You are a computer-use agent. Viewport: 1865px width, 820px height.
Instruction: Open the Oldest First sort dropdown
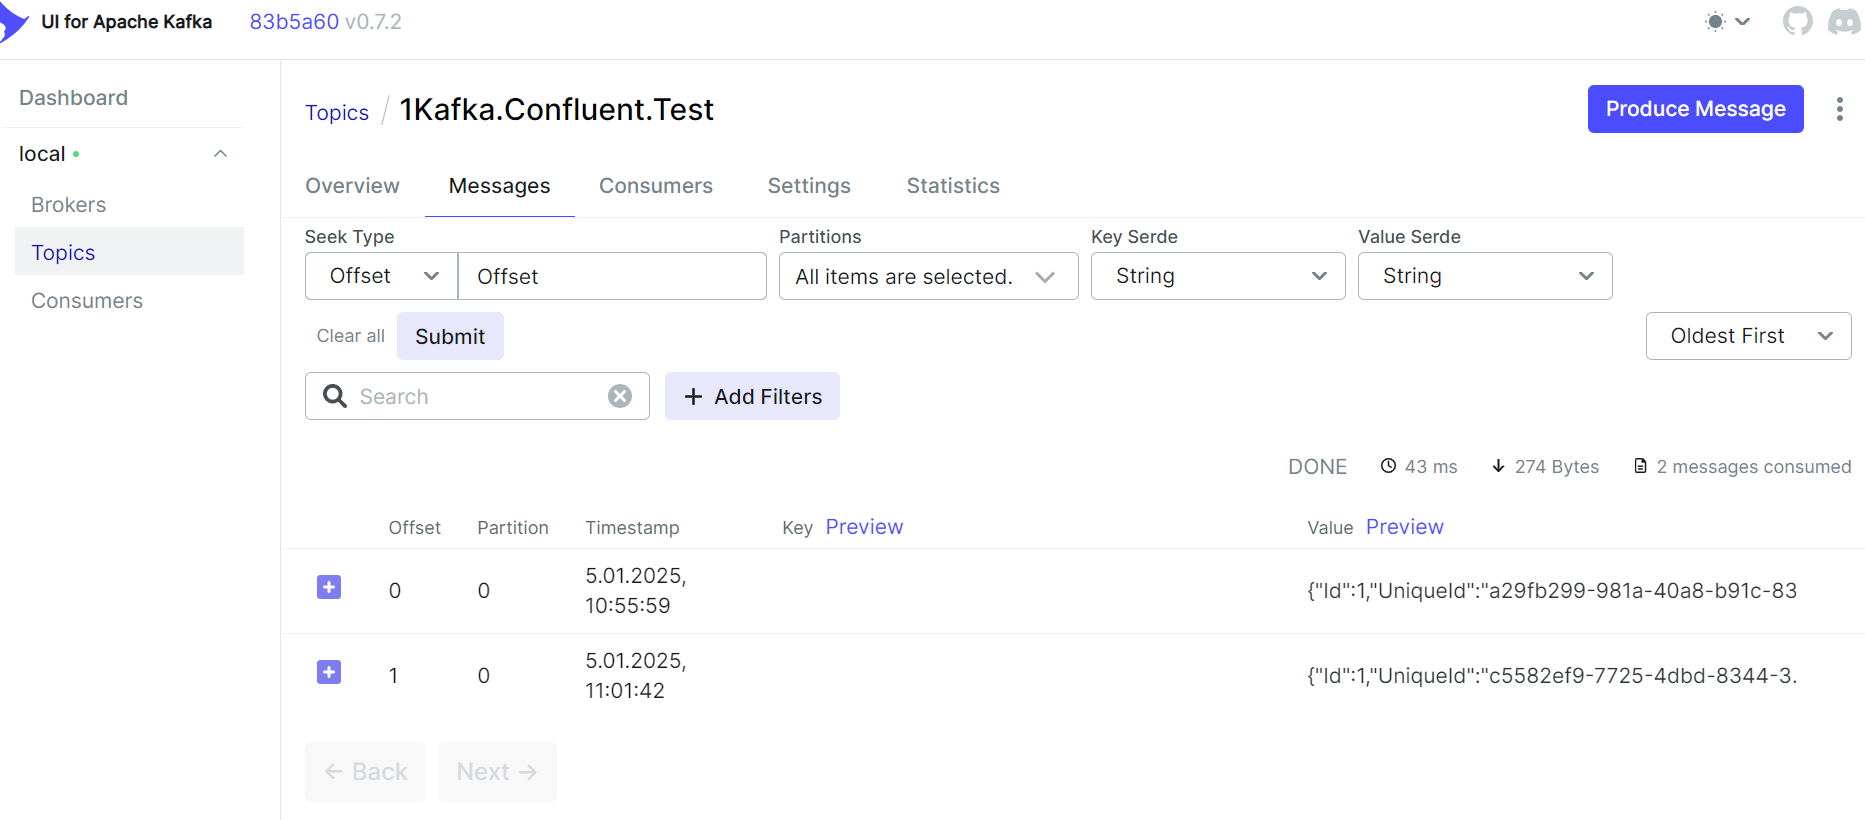pyautogui.click(x=1748, y=336)
